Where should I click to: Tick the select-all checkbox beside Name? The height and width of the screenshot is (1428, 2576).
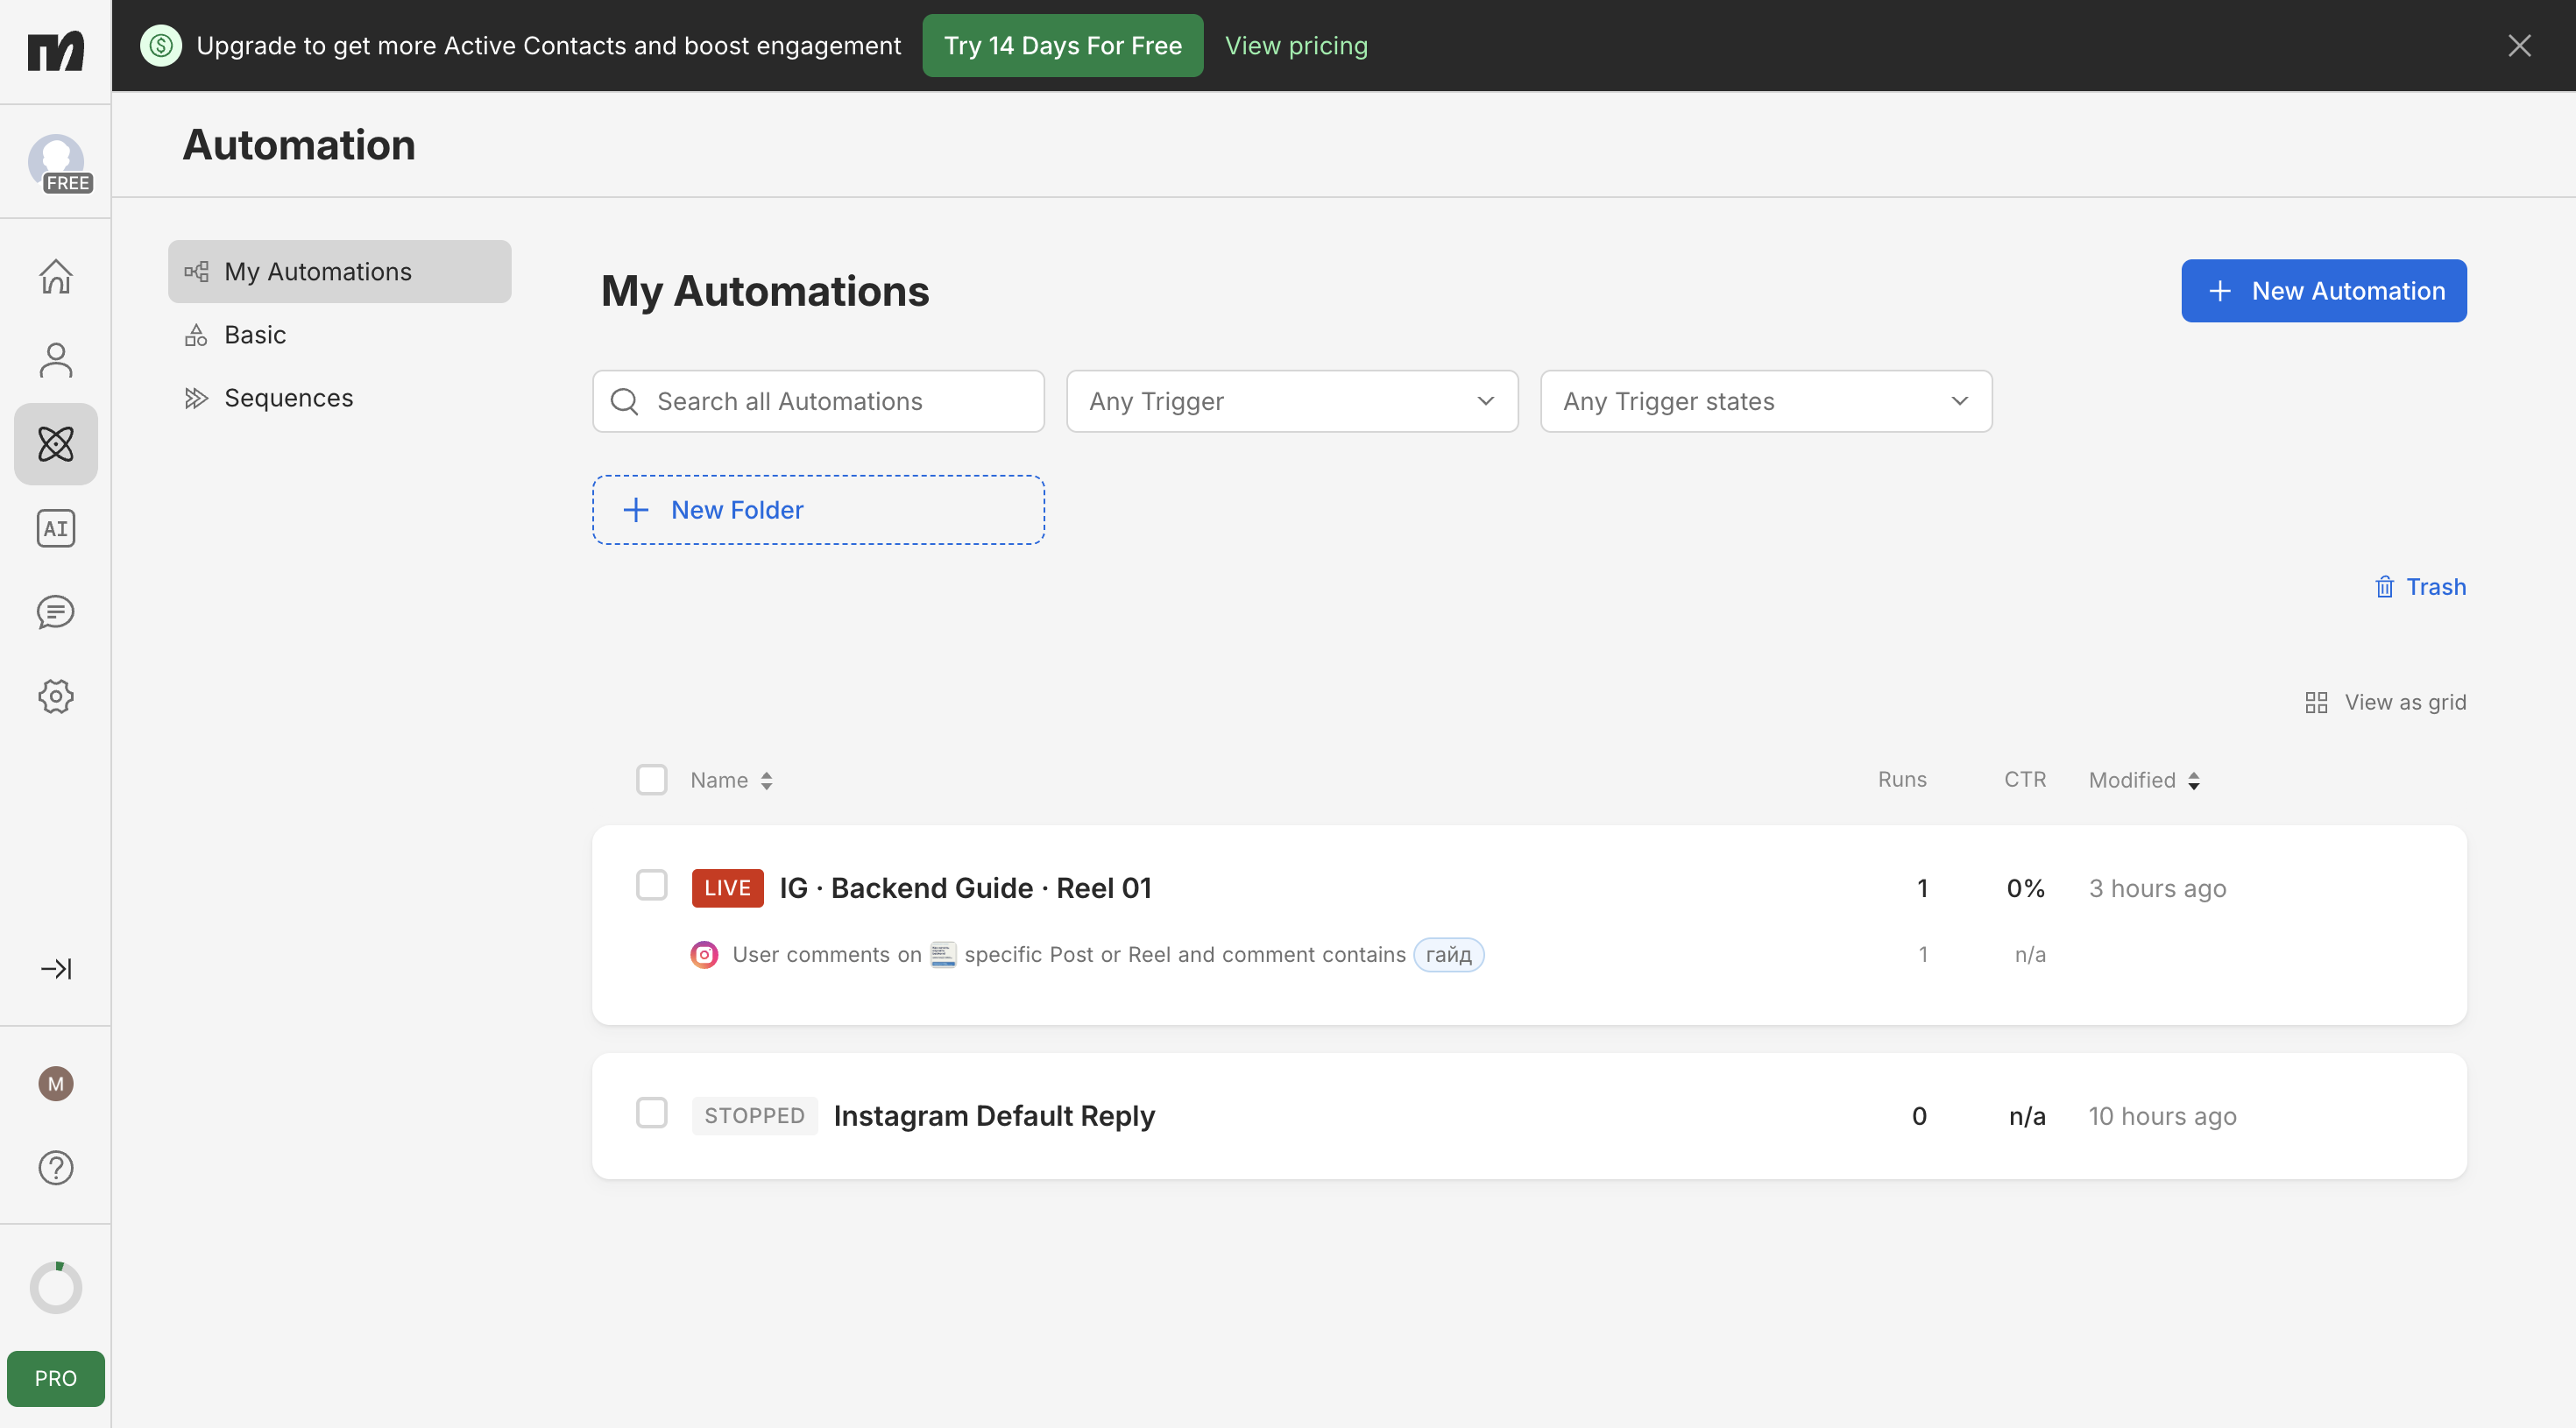coord(652,779)
